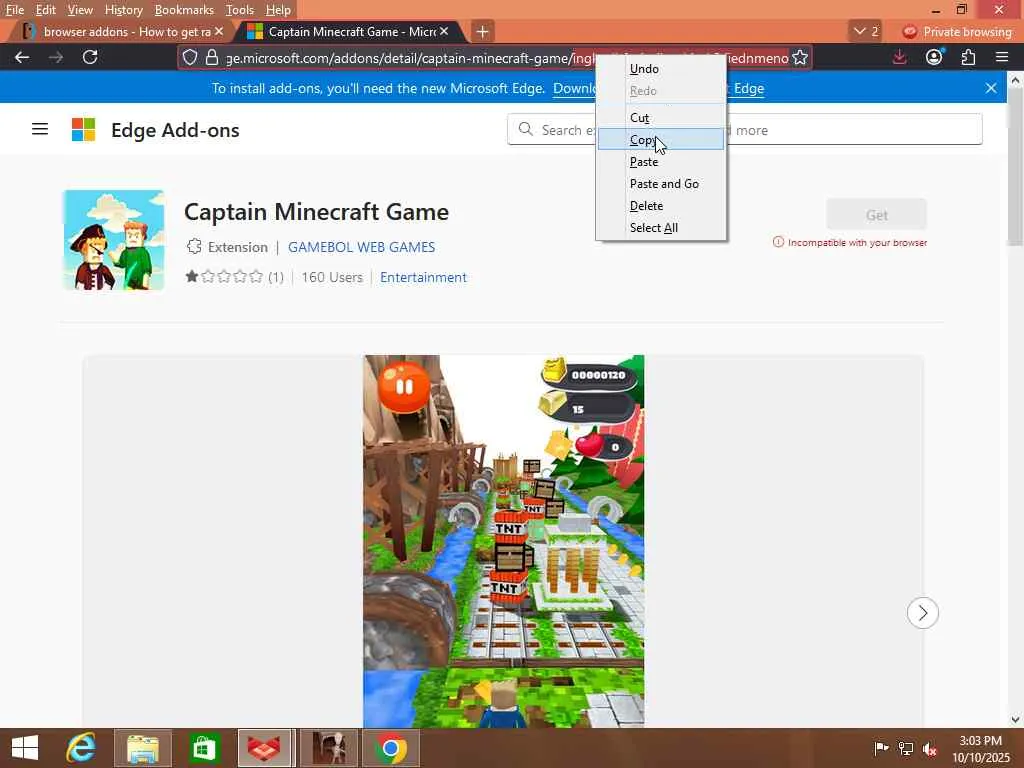This screenshot has height=768, width=1024.
Task: Dismiss the Microsoft Edge install banner
Action: (991, 88)
